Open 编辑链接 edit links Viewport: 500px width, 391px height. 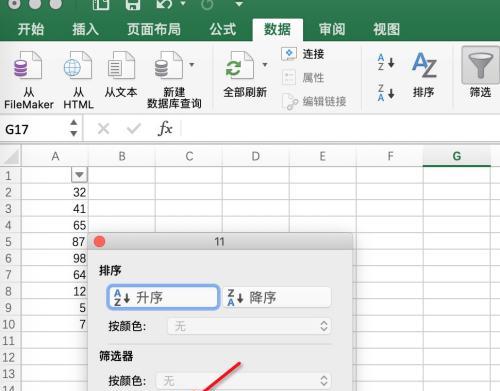pos(314,101)
